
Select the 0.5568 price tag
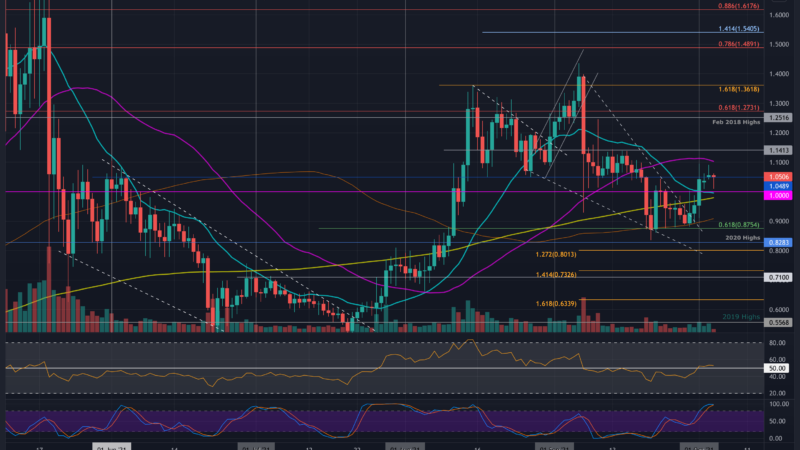pyautogui.click(x=778, y=322)
